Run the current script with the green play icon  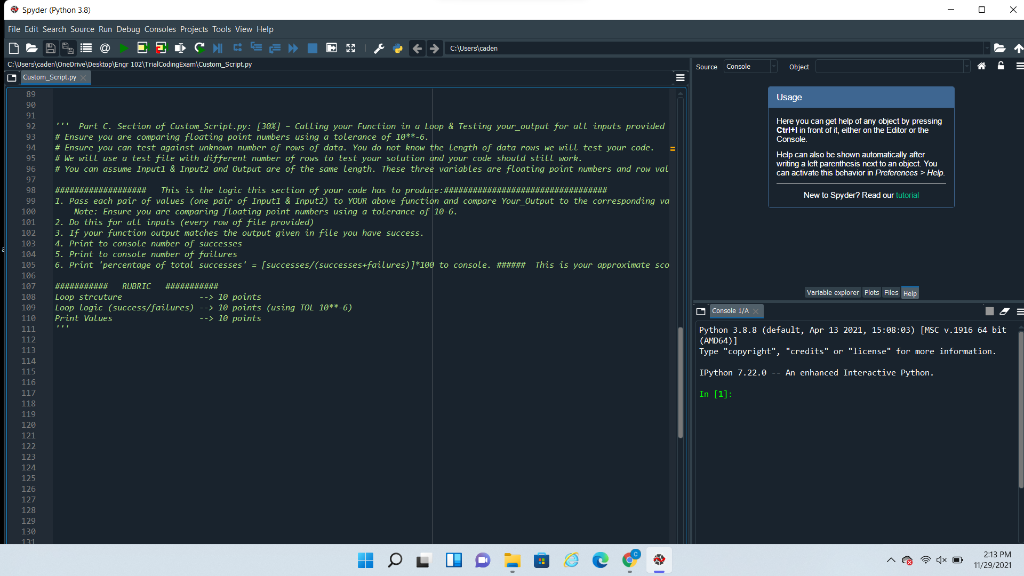point(125,48)
